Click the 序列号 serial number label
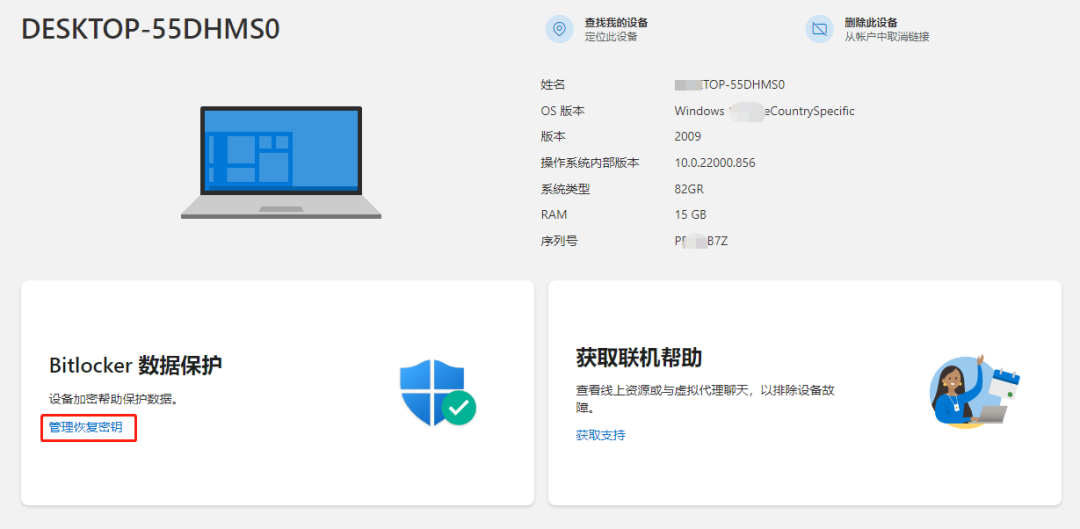Screen dimensions: 1080x529 pos(559,241)
